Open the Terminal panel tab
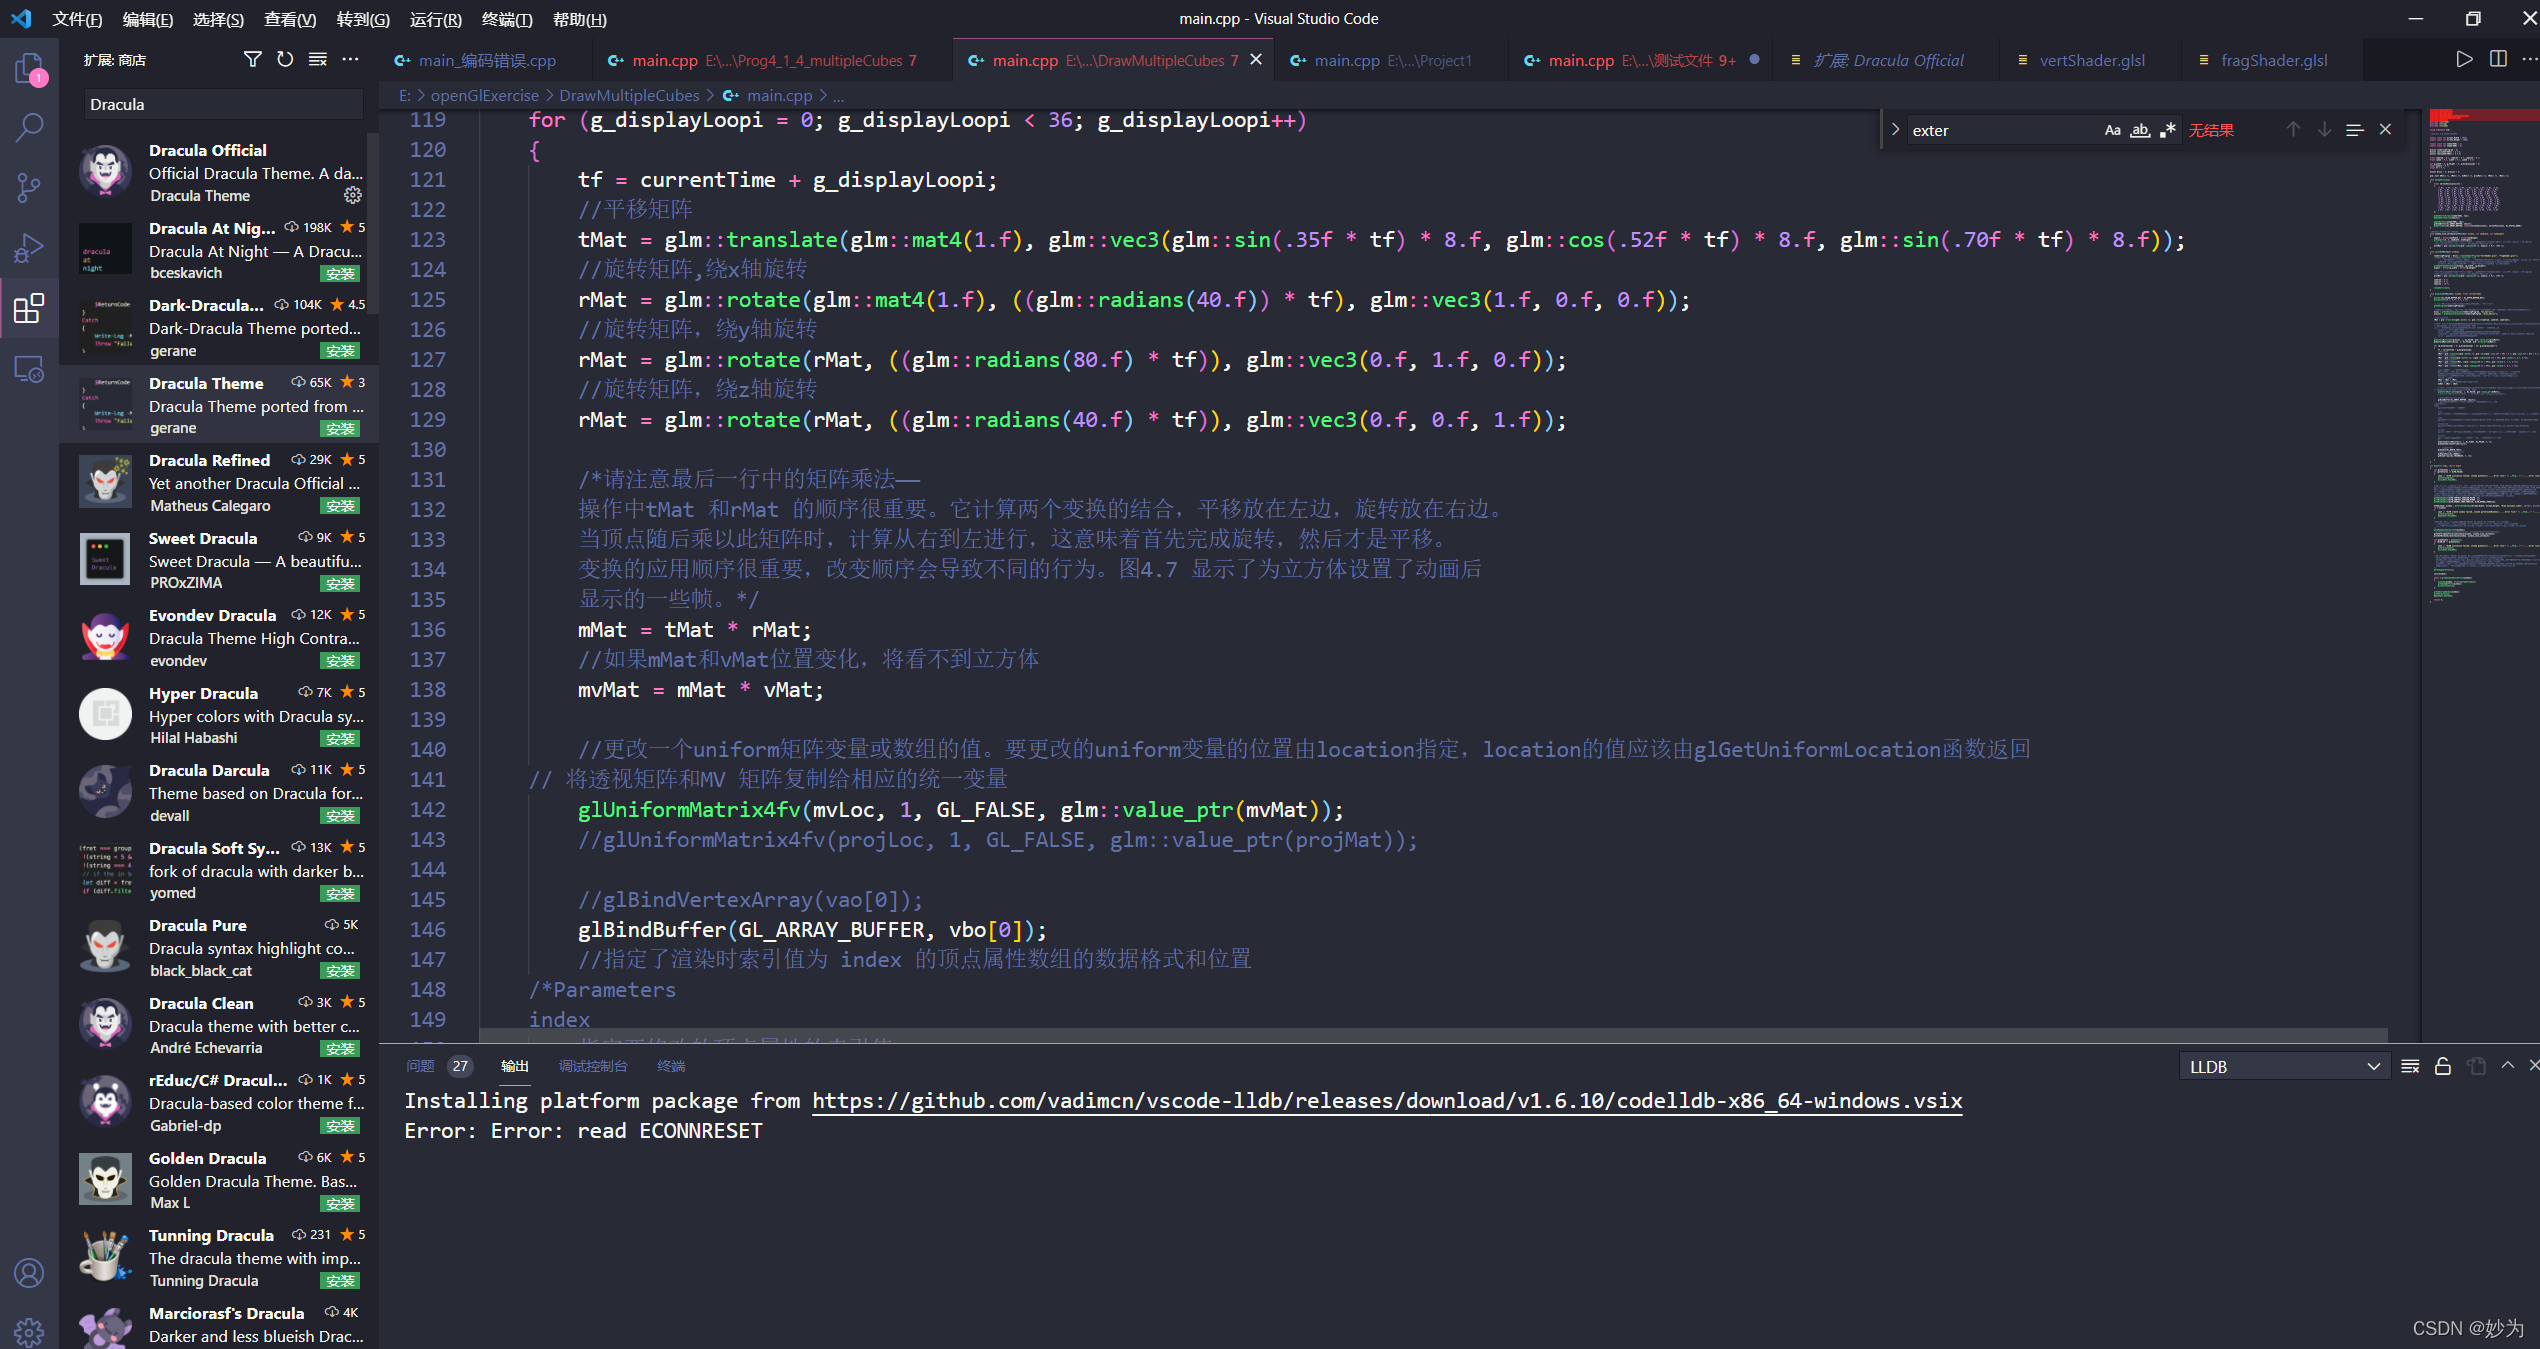Viewport: 2540px width, 1349px height. pos(671,1066)
